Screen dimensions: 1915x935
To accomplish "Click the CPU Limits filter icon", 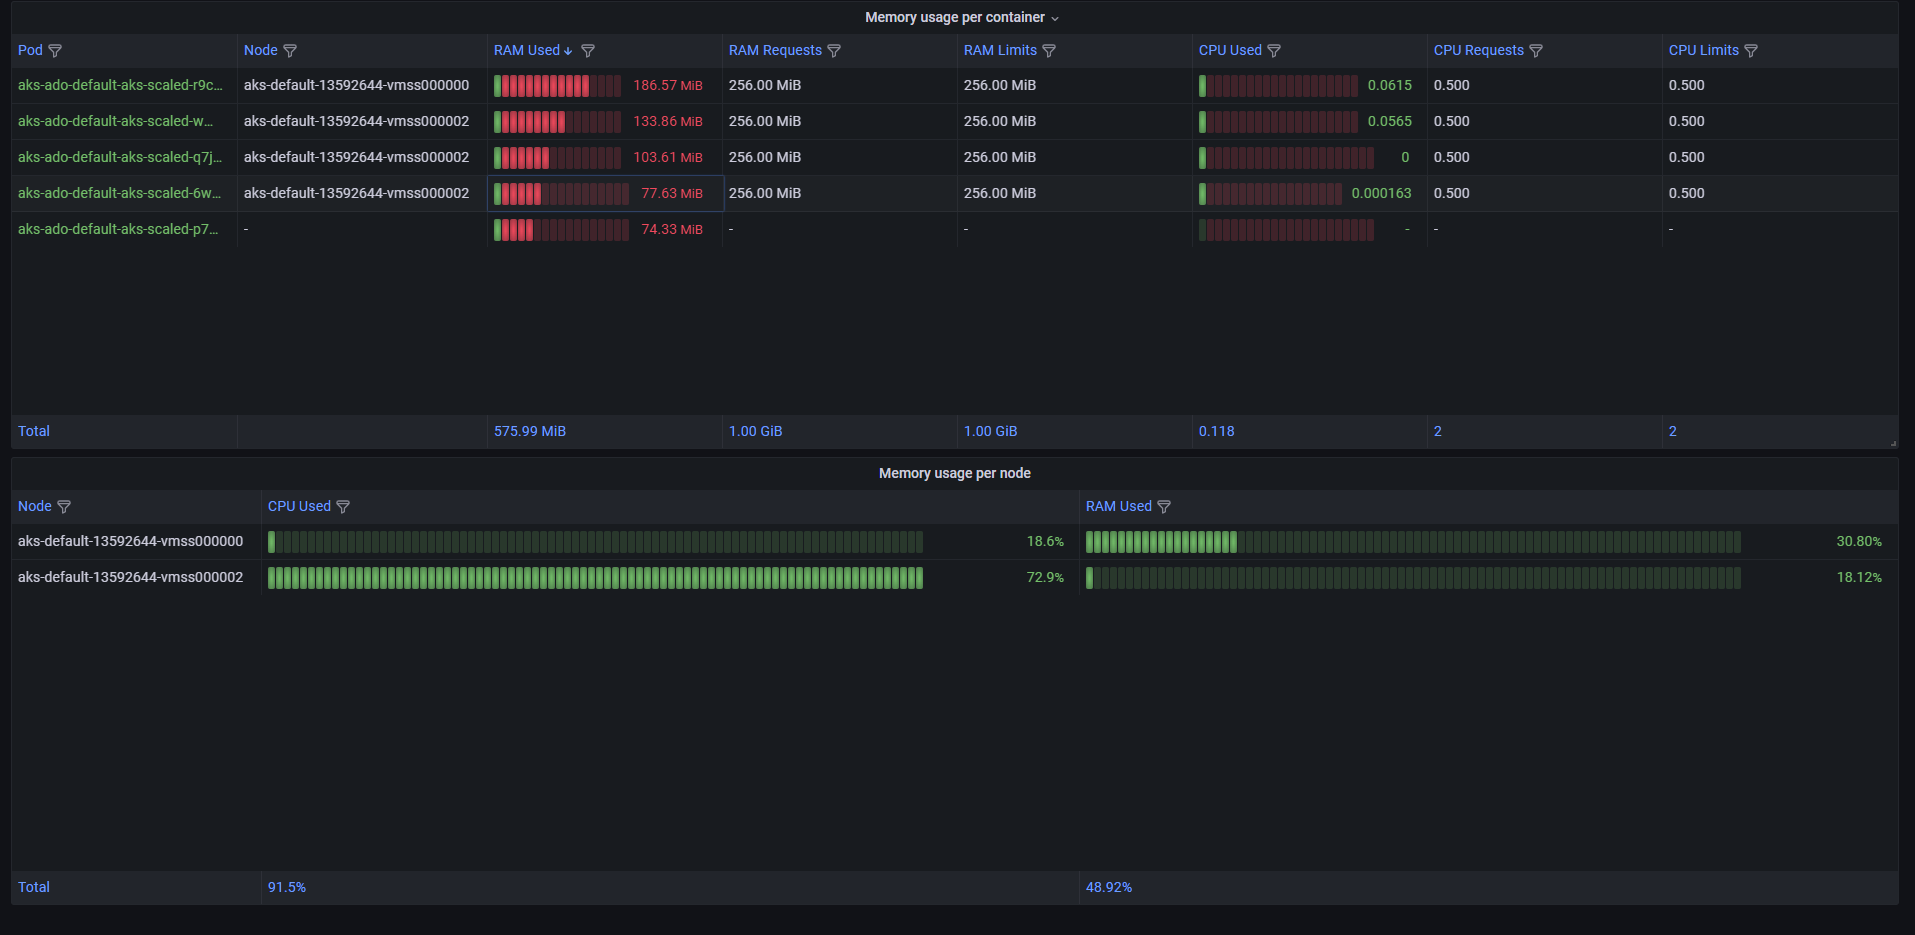I will click(1752, 50).
